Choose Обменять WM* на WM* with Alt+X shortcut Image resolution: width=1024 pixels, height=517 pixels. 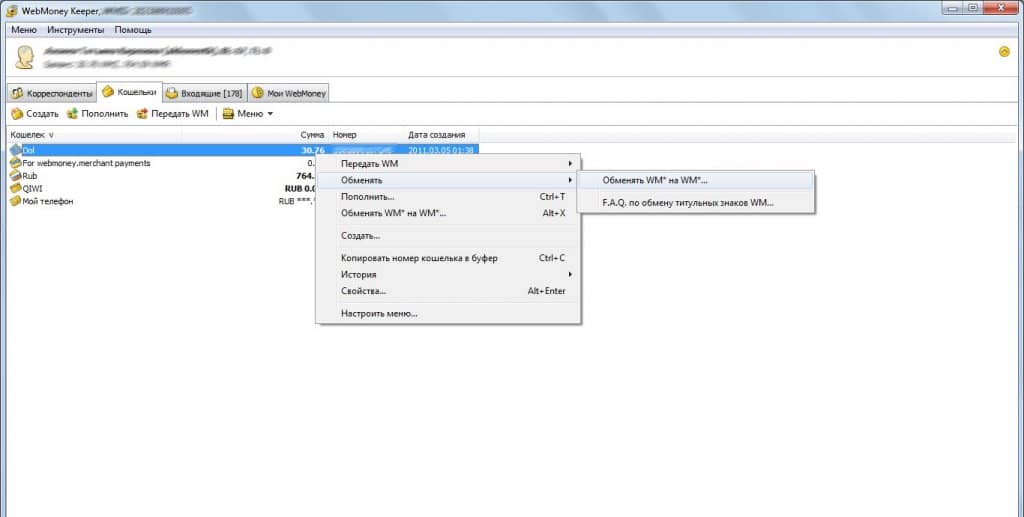[x=447, y=213]
